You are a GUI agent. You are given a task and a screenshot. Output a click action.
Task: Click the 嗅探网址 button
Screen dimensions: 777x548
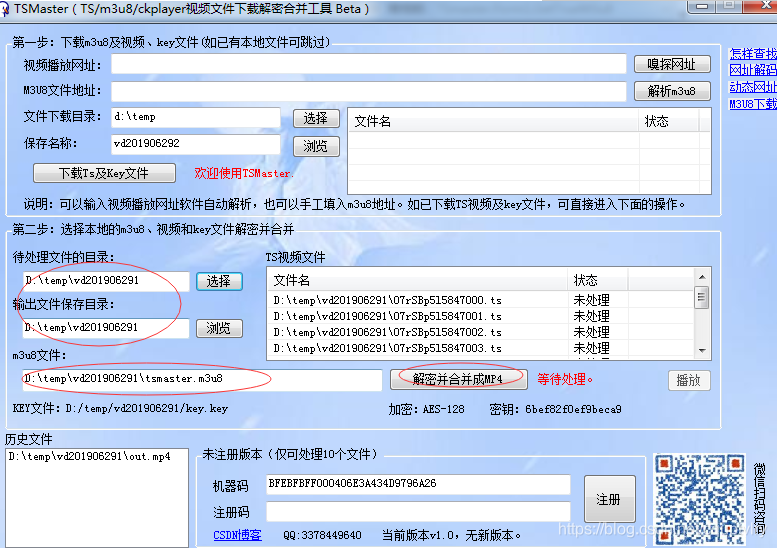672,64
